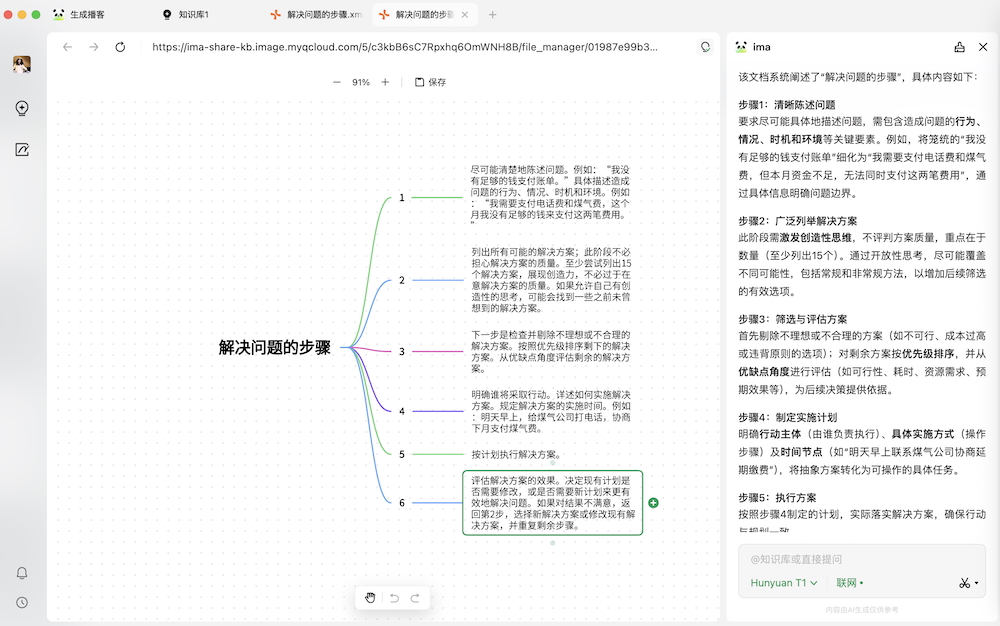Select the hand/pan tool in the canvas toolbar
Screen dimensions: 1000x626
371,597
